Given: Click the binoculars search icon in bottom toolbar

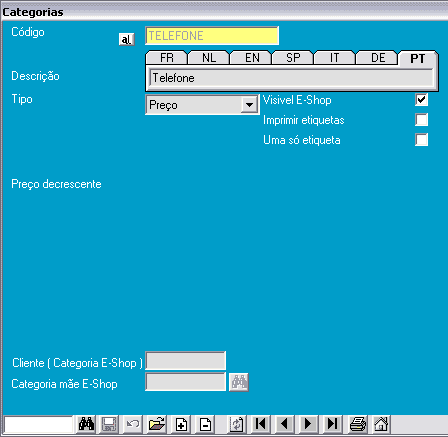Looking at the screenshot, I should 86,424.
